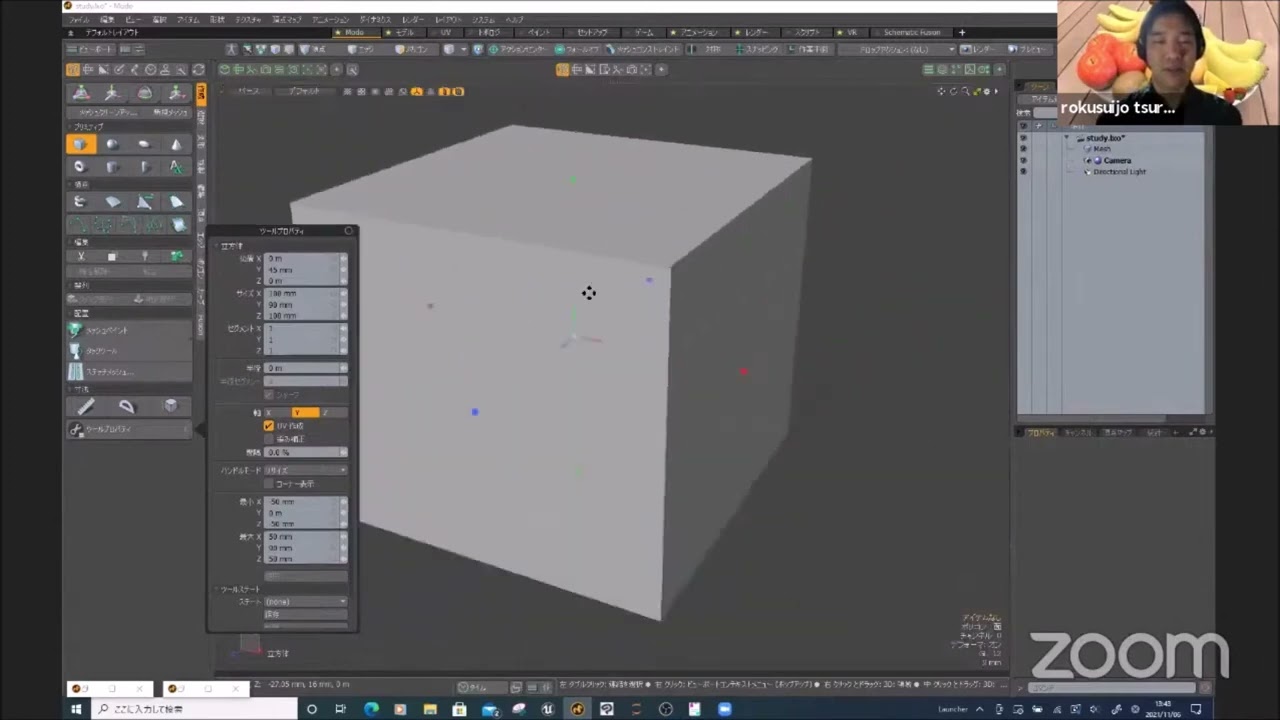This screenshot has height=720, width=1280.
Task: Click the scissors cut icon
Action: point(81,256)
